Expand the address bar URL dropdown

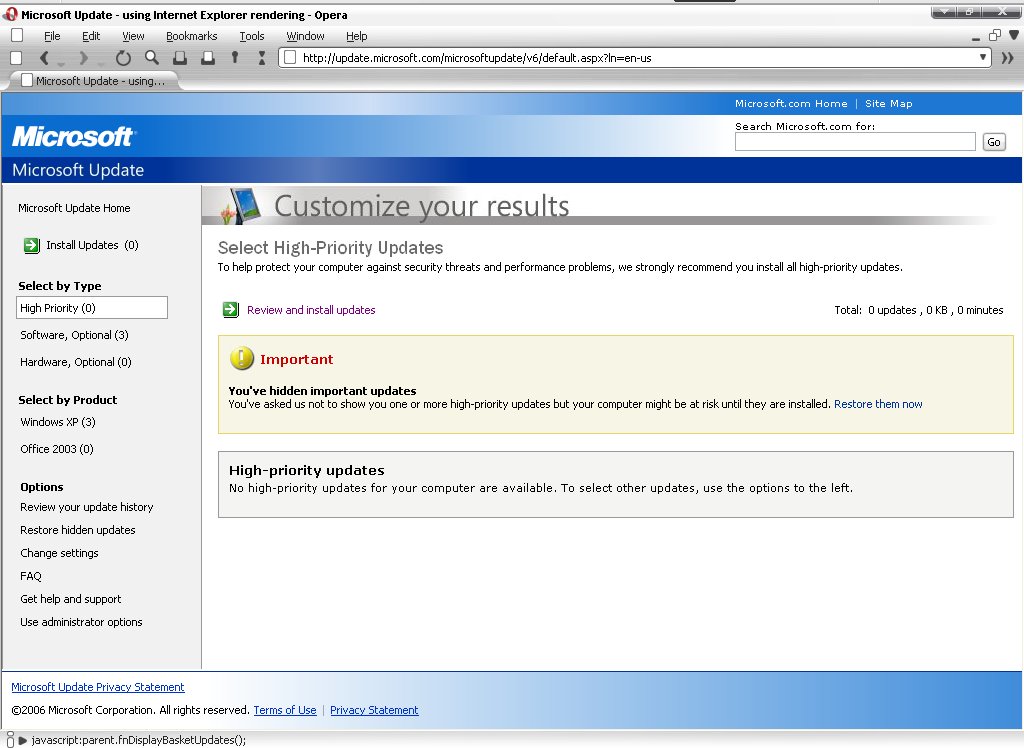pyautogui.click(x=983, y=57)
